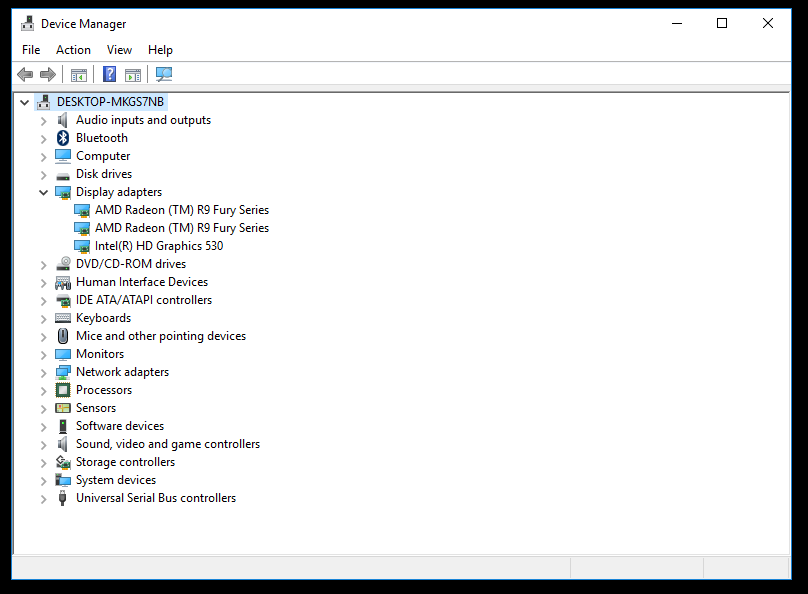This screenshot has width=808, height=594.
Task: Click the Audio inputs and outputs speaker icon
Action: click(63, 120)
